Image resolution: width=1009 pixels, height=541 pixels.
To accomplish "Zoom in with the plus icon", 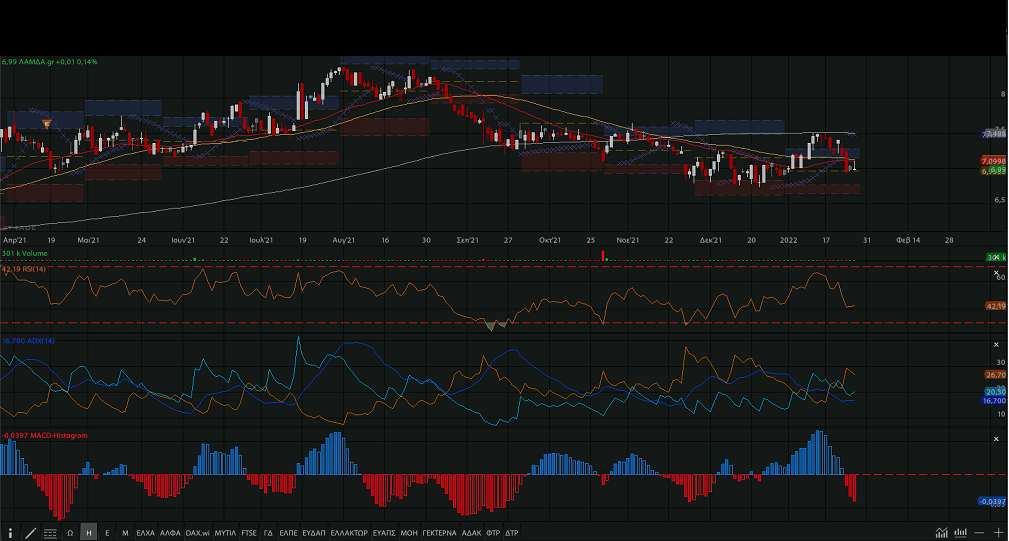I will coord(999,533).
